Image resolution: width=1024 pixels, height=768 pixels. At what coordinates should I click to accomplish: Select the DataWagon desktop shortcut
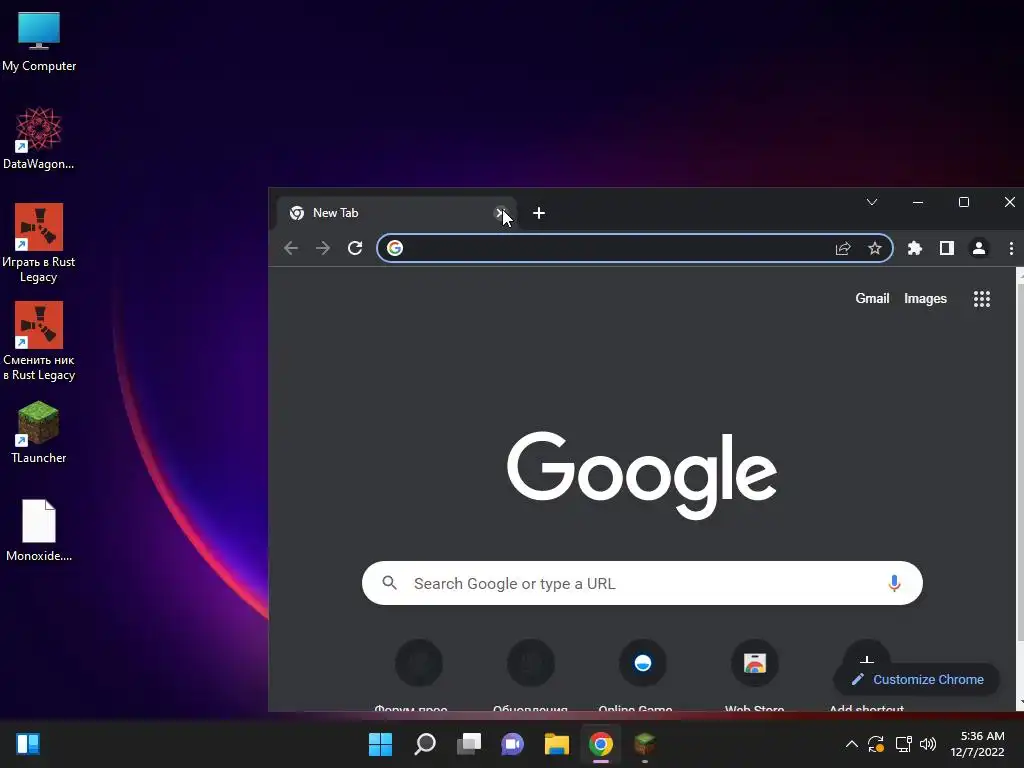point(39,138)
